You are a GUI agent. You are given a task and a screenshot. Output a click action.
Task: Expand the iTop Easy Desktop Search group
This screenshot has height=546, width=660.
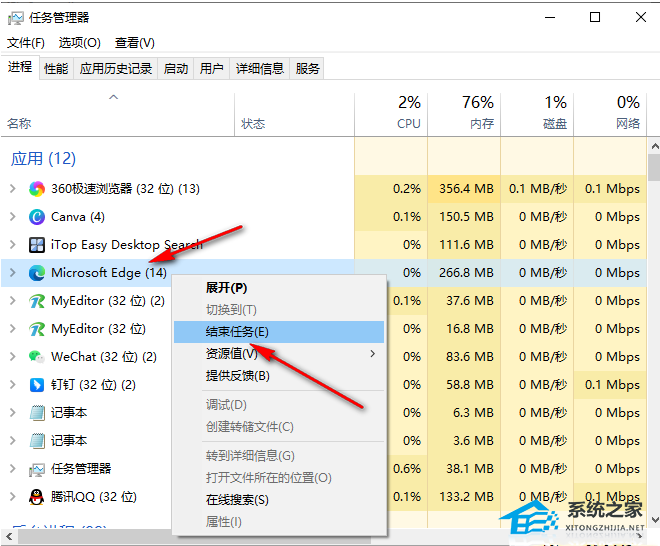(x=13, y=245)
